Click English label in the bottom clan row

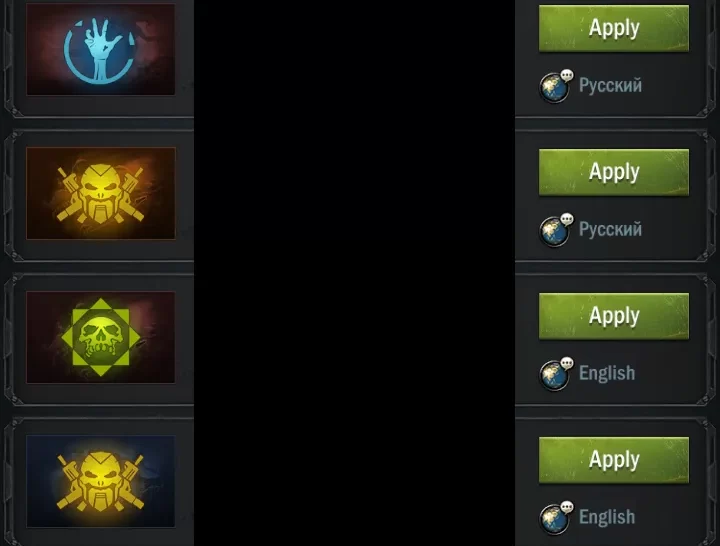point(607,517)
